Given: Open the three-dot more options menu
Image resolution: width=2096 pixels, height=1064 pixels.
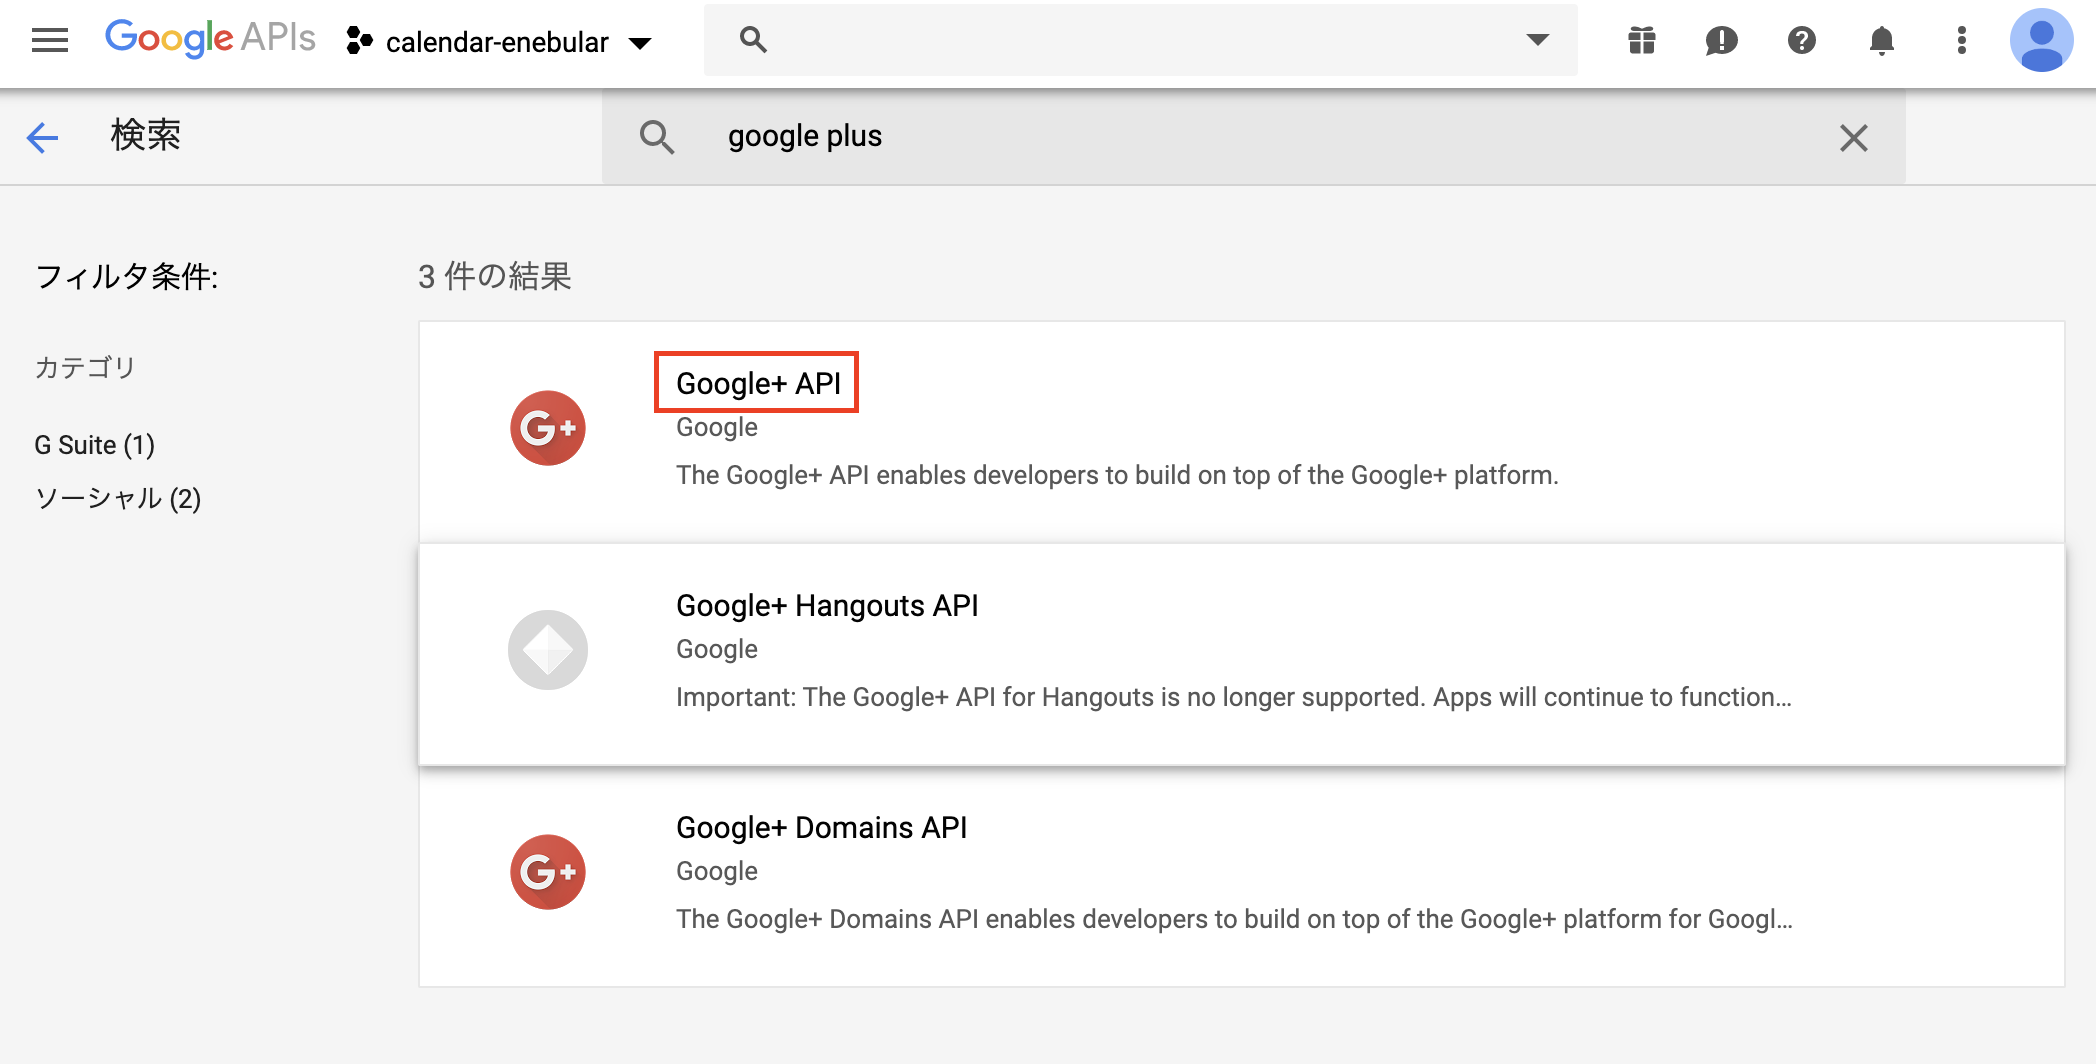Looking at the screenshot, I should pos(1962,41).
